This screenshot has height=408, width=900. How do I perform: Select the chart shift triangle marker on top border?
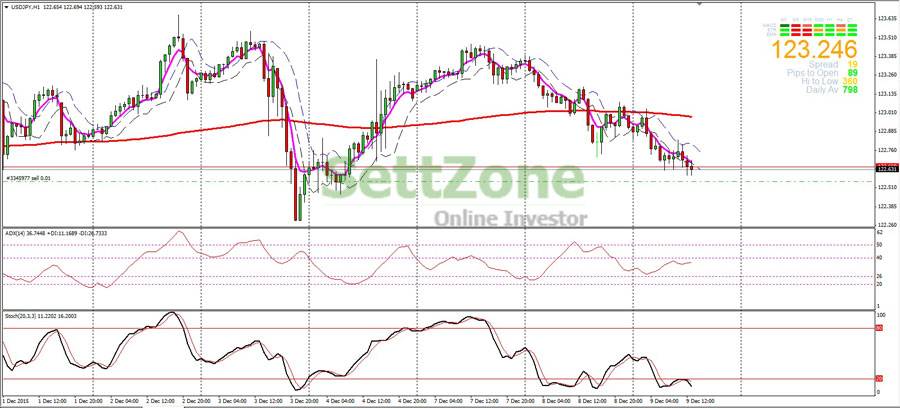click(699, 3)
